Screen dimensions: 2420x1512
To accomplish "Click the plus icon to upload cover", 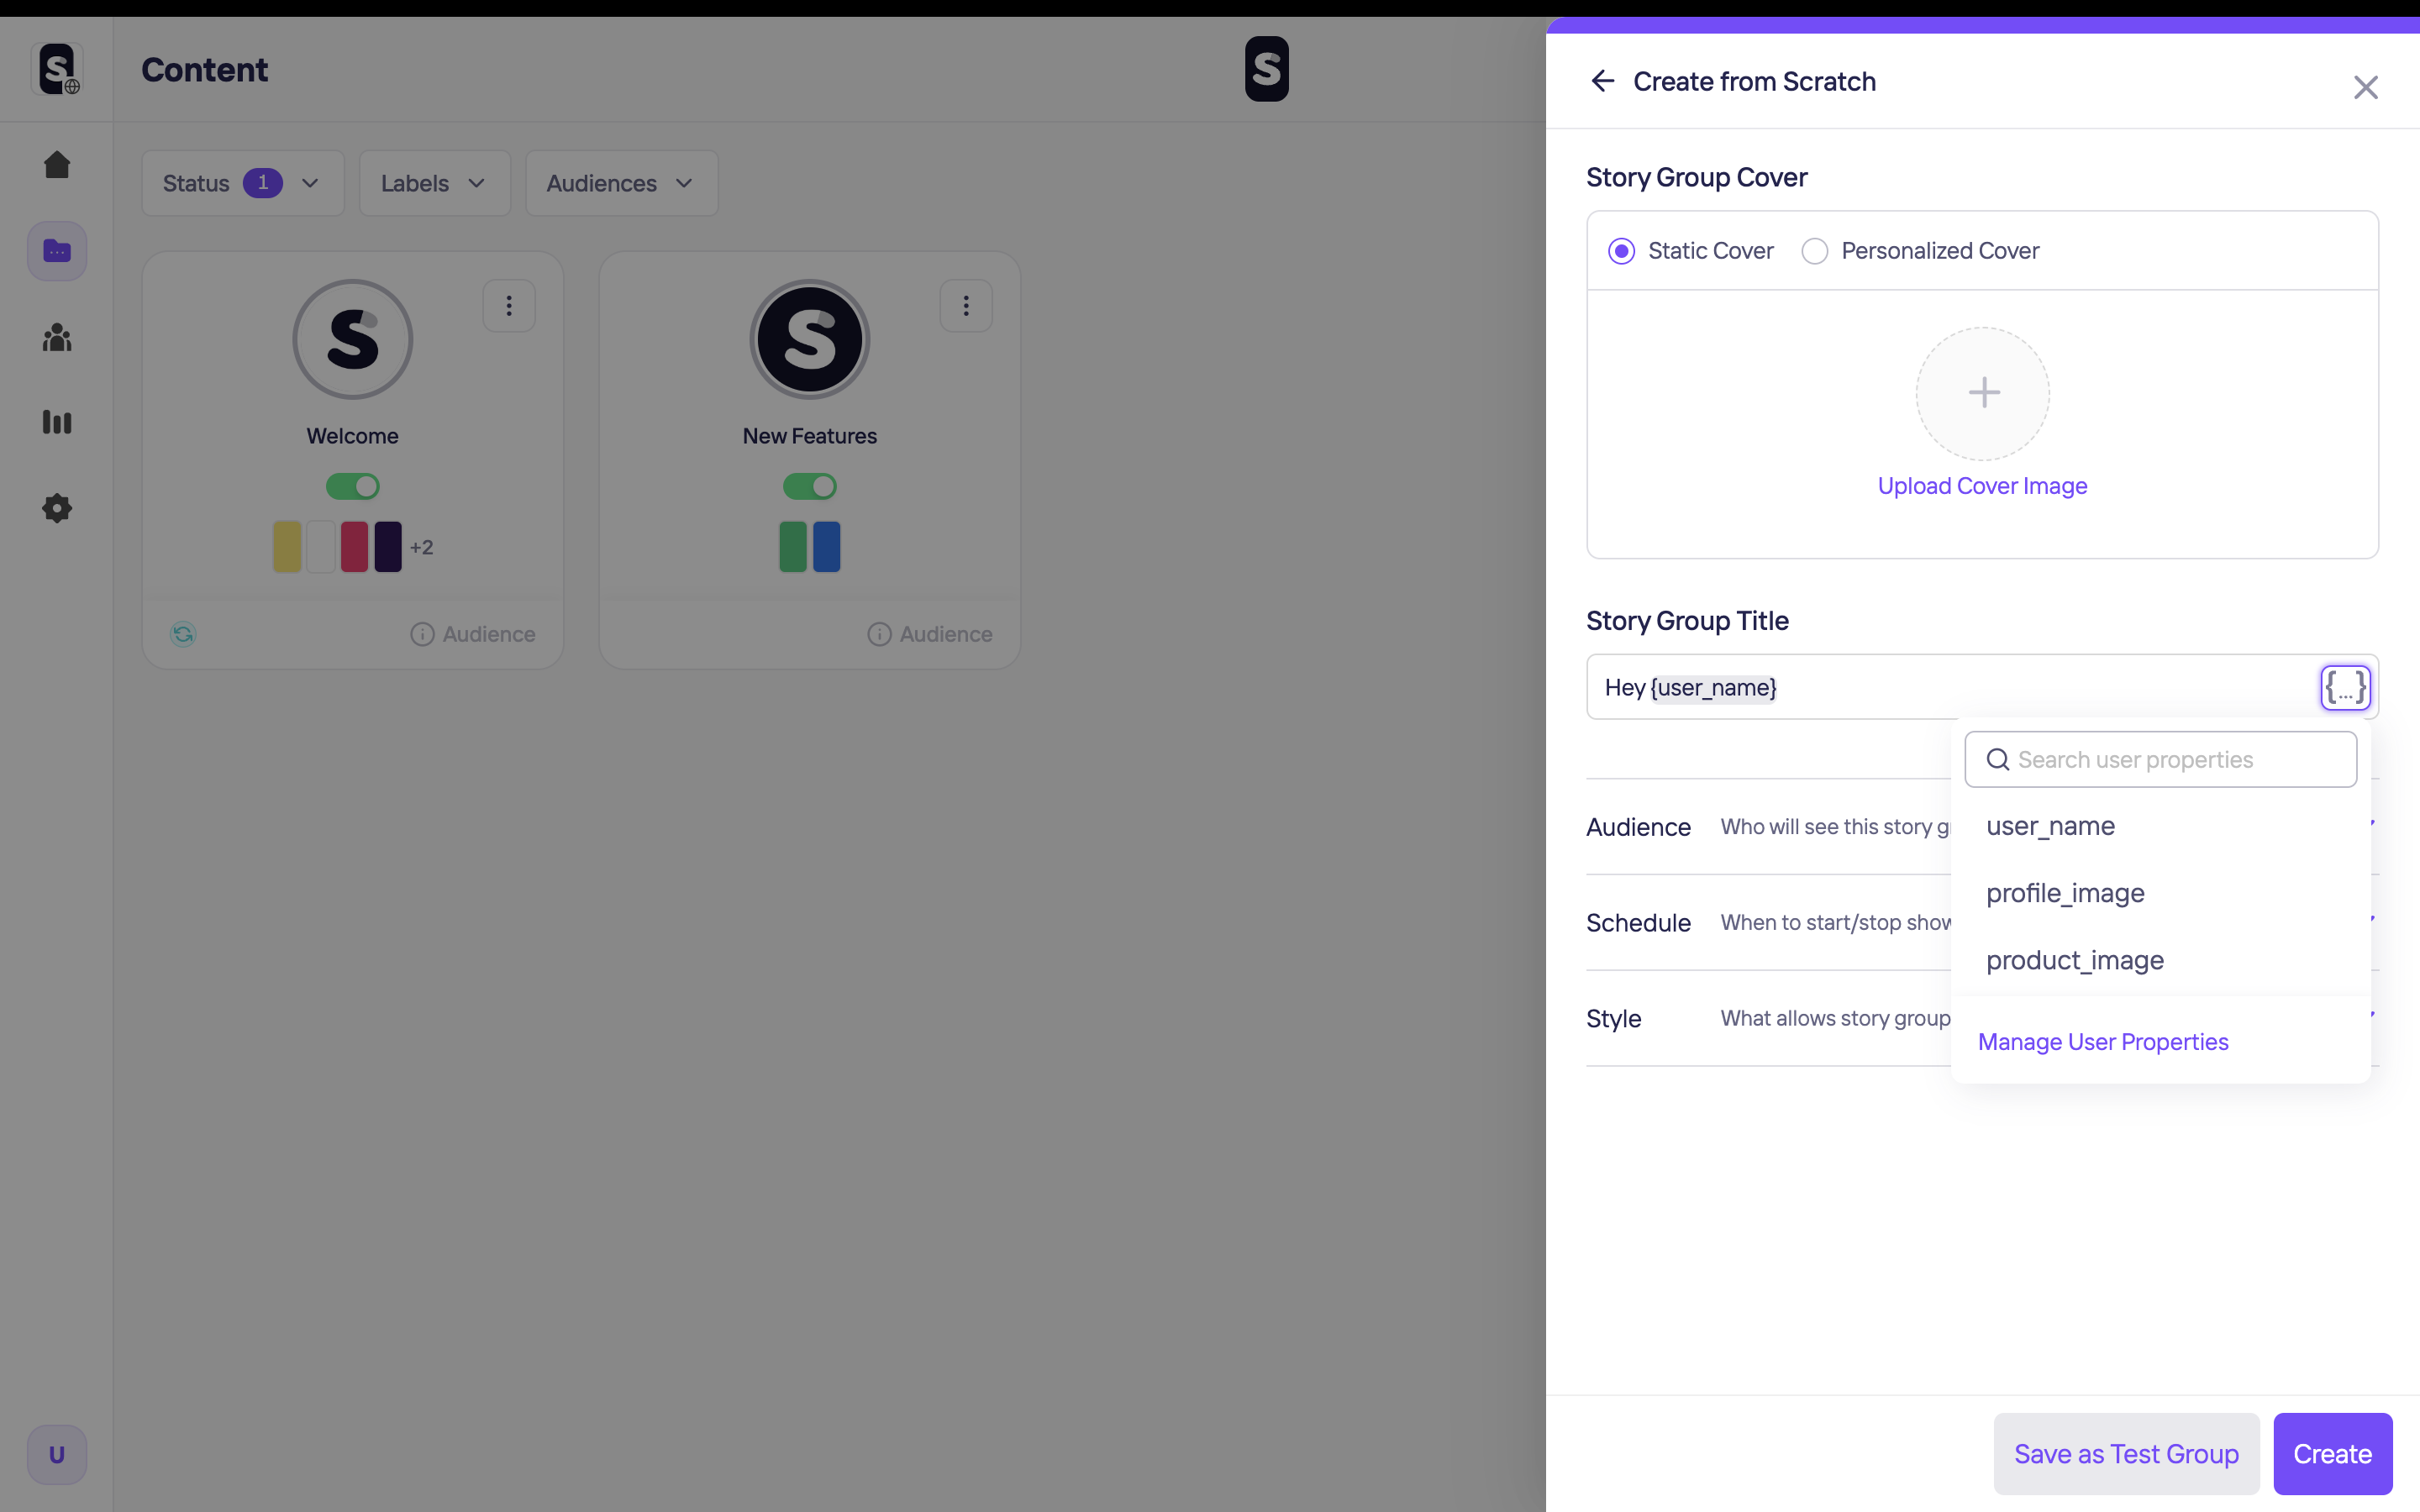I will (1983, 393).
